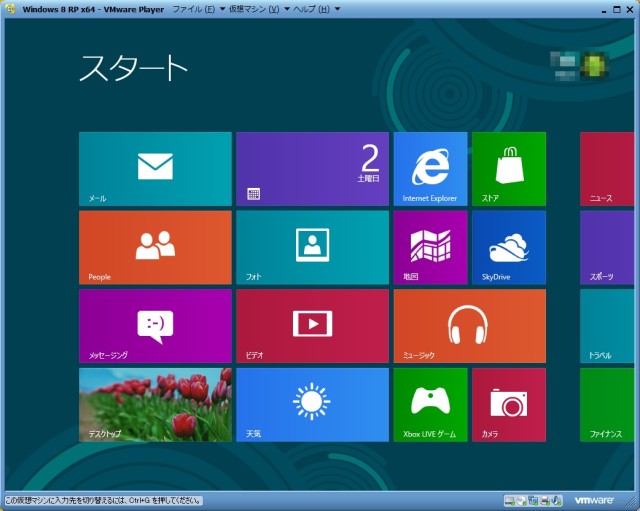The height and width of the screenshot is (511, 640).
Task: Click the VMware sound card status icon
Action: pyautogui.click(x=556, y=500)
